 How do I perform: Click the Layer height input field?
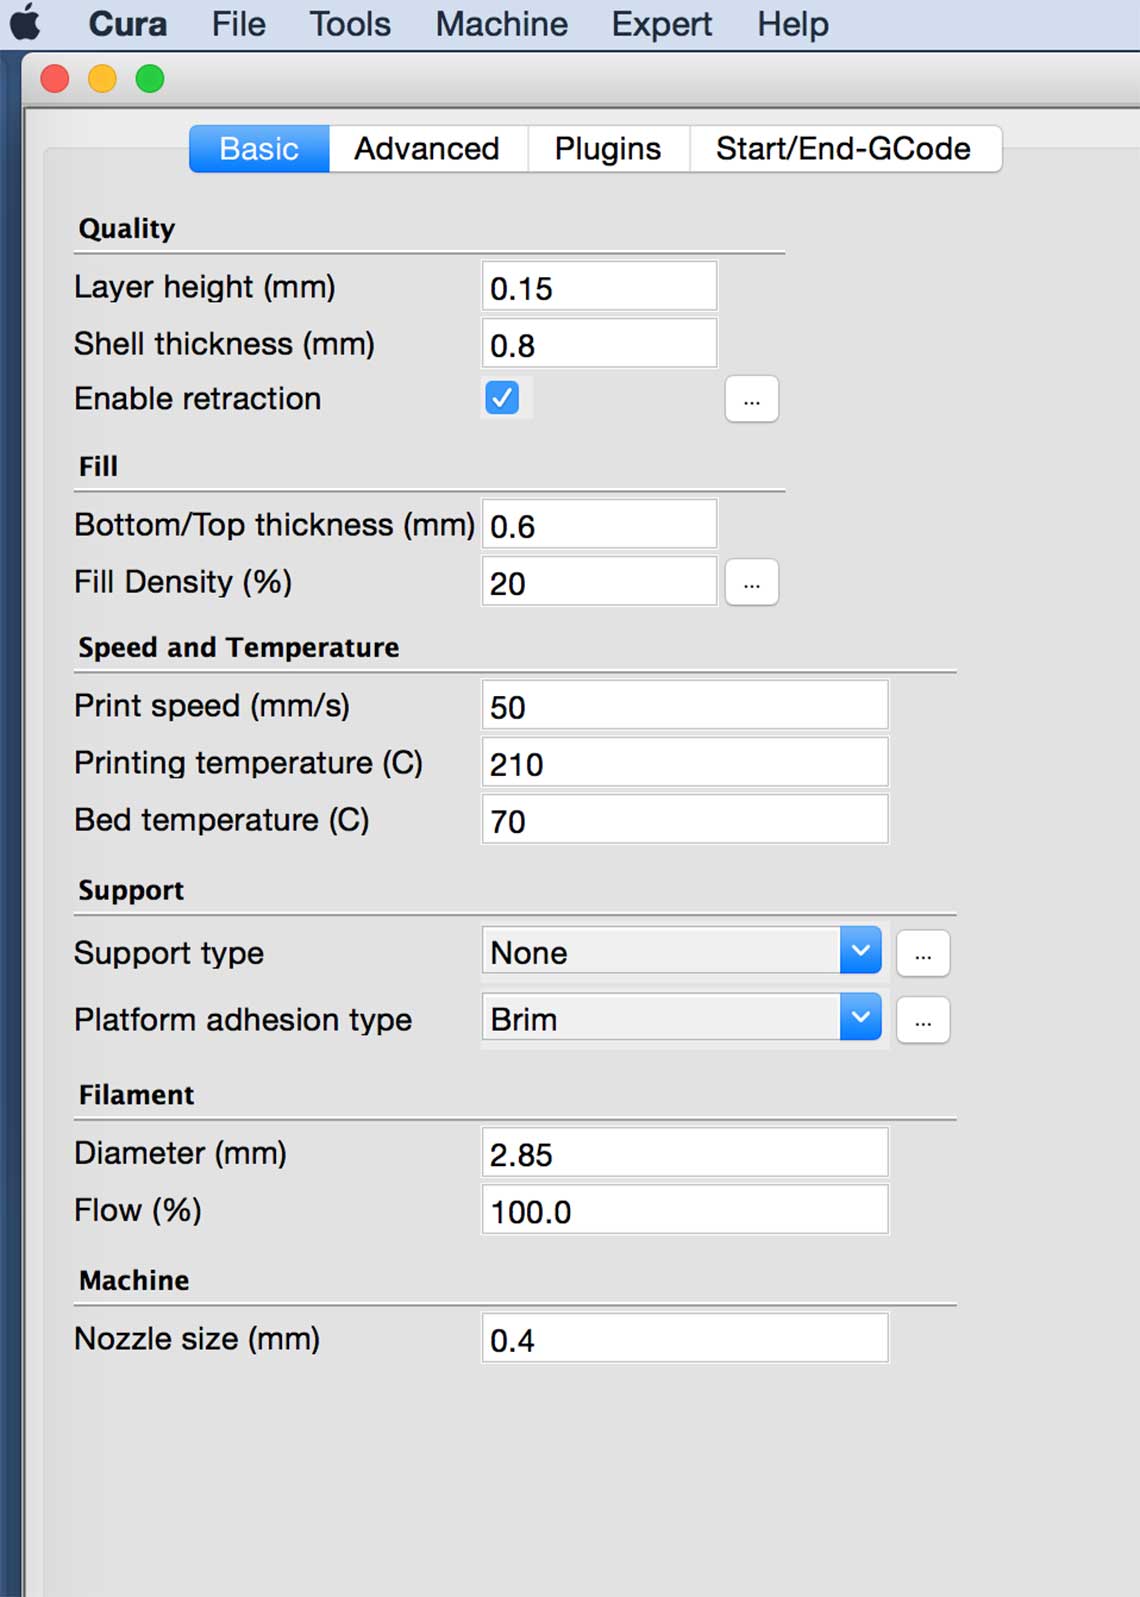(x=599, y=287)
